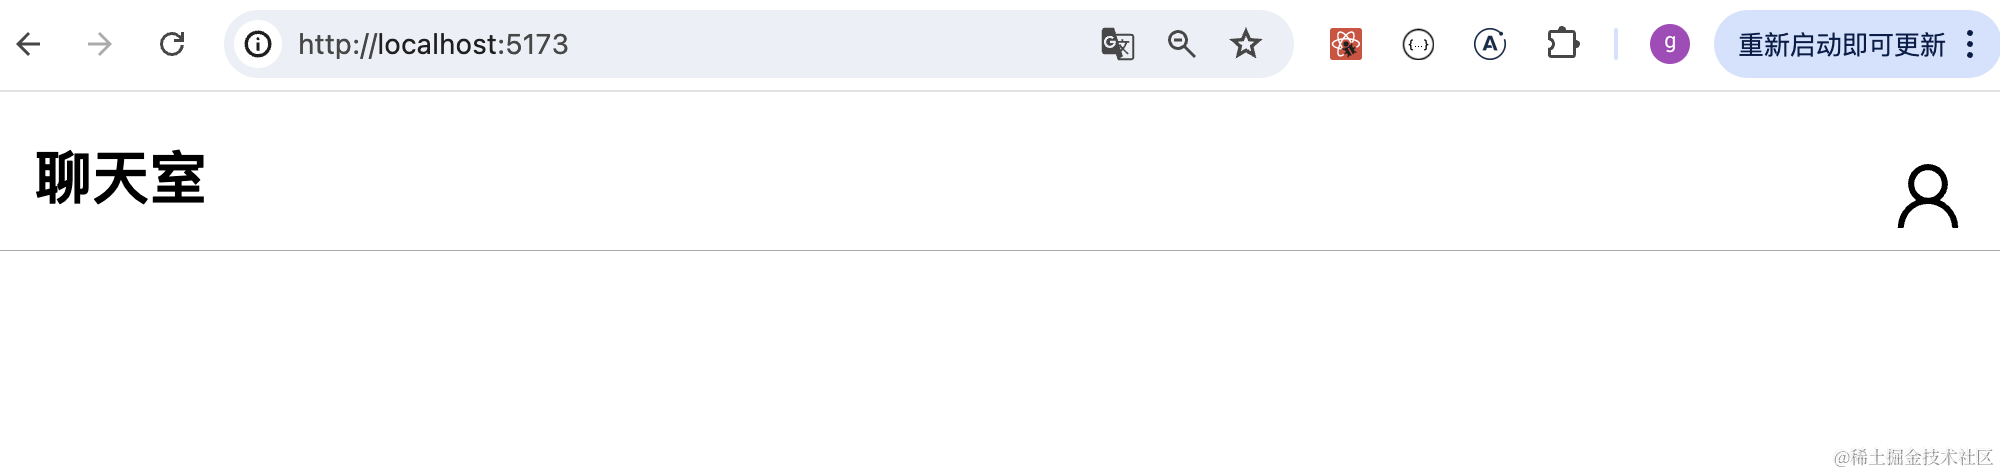Open the curly-braces {...} extension icon
Viewport: 2000px width, 474px height.
1418,44
